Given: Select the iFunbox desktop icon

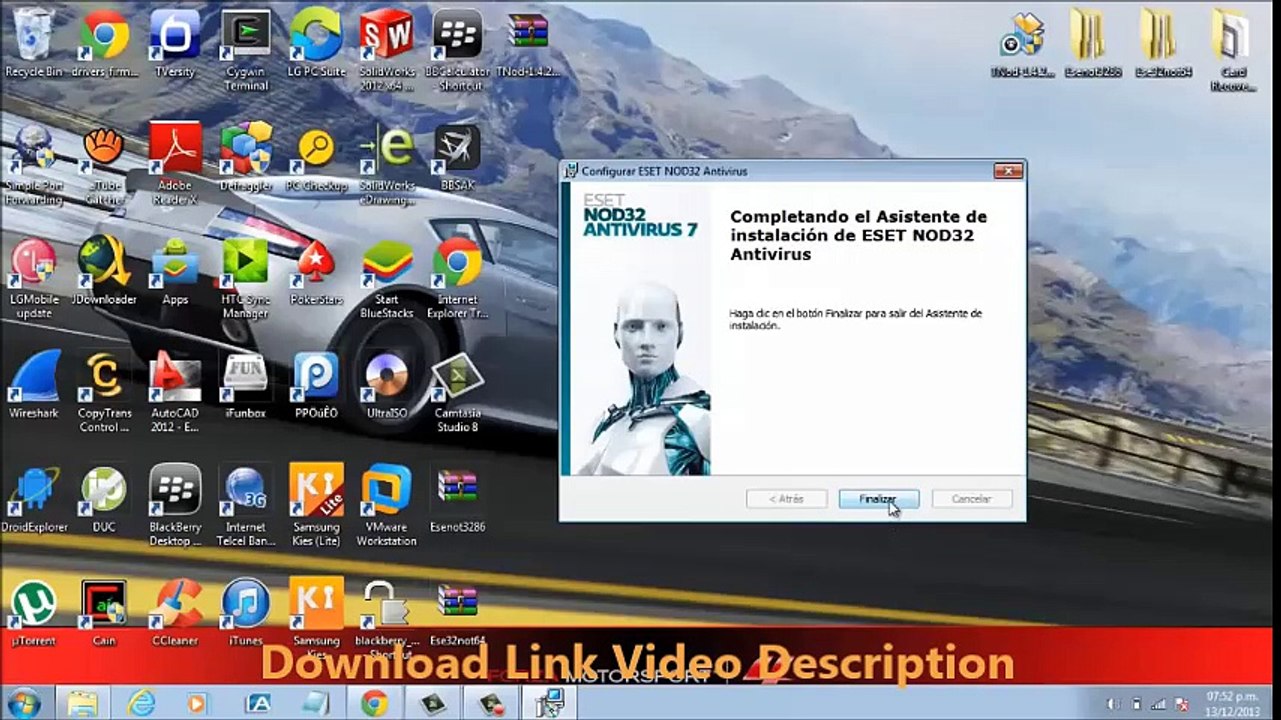Looking at the screenshot, I should tap(246, 385).
